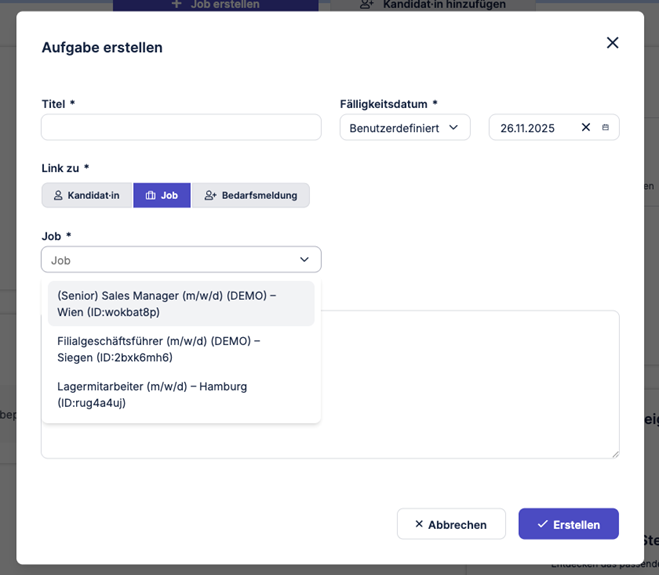Select the Kandidat·in link option
Image resolution: width=659 pixels, height=575 pixels.
tap(86, 195)
